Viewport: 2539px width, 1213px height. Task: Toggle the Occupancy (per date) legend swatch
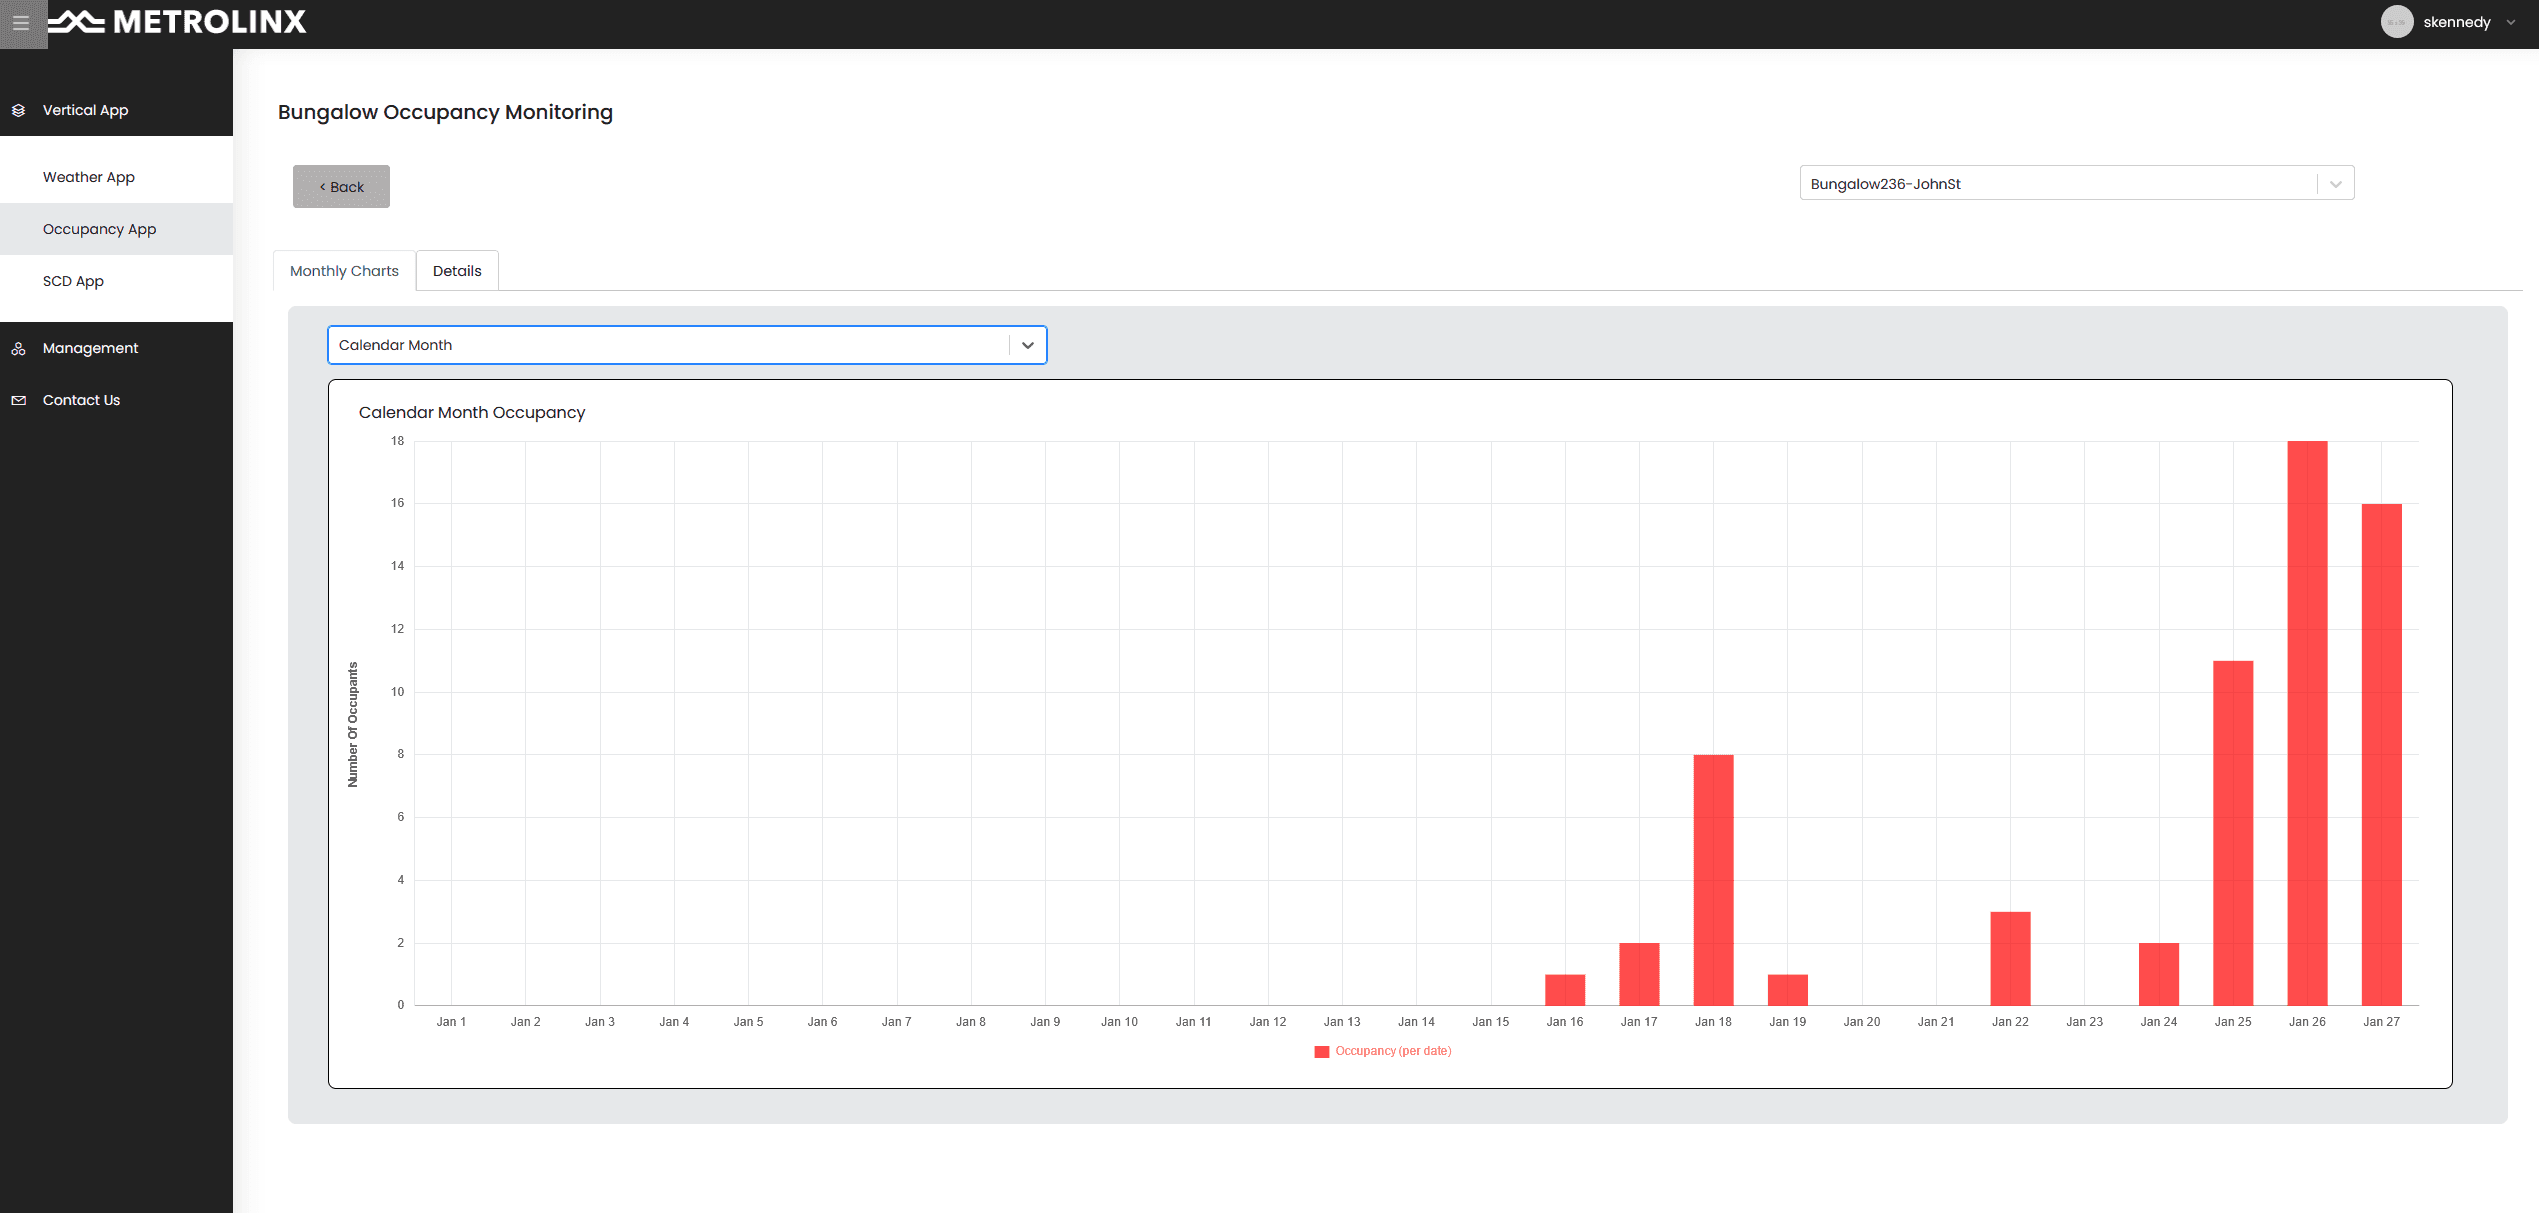pyautogui.click(x=1322, y=1051)
